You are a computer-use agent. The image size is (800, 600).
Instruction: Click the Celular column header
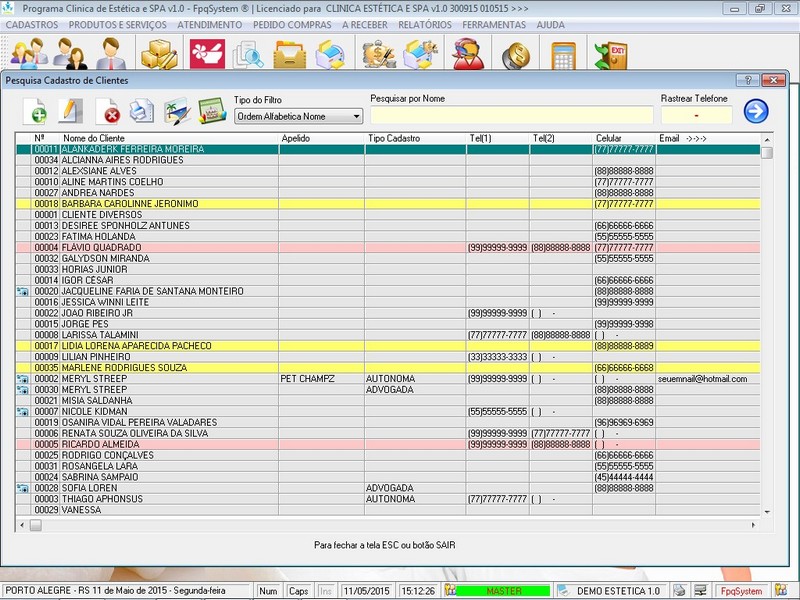click(x=610, y=138)
